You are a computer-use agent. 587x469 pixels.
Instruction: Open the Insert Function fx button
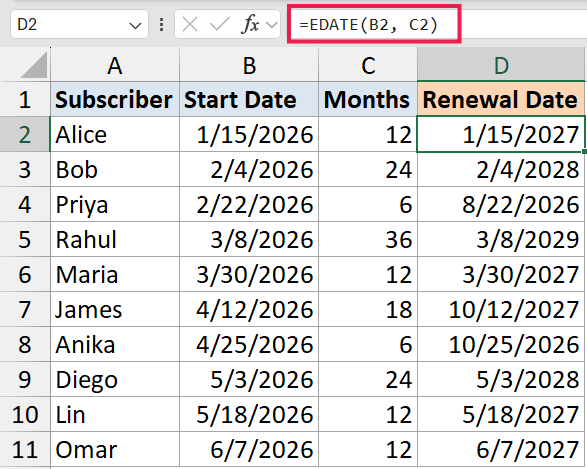pos(250,25)
